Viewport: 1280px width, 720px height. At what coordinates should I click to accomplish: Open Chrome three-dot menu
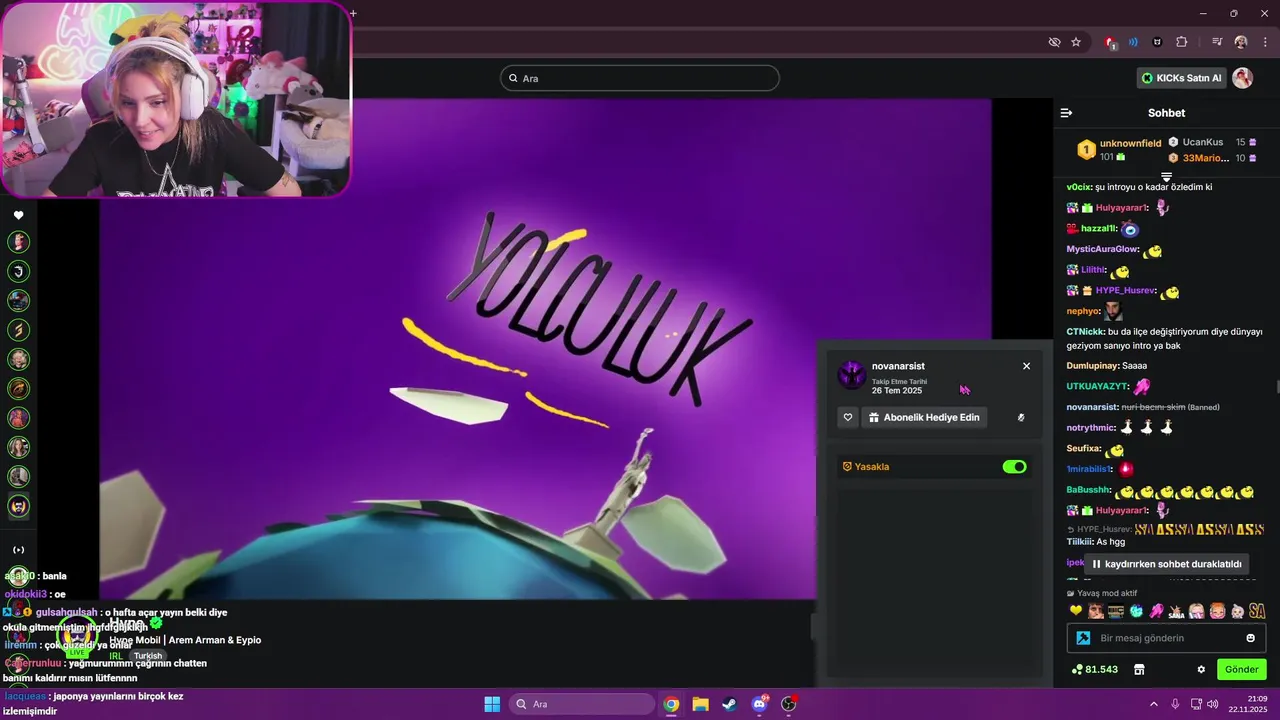[x=1263, y=42]
